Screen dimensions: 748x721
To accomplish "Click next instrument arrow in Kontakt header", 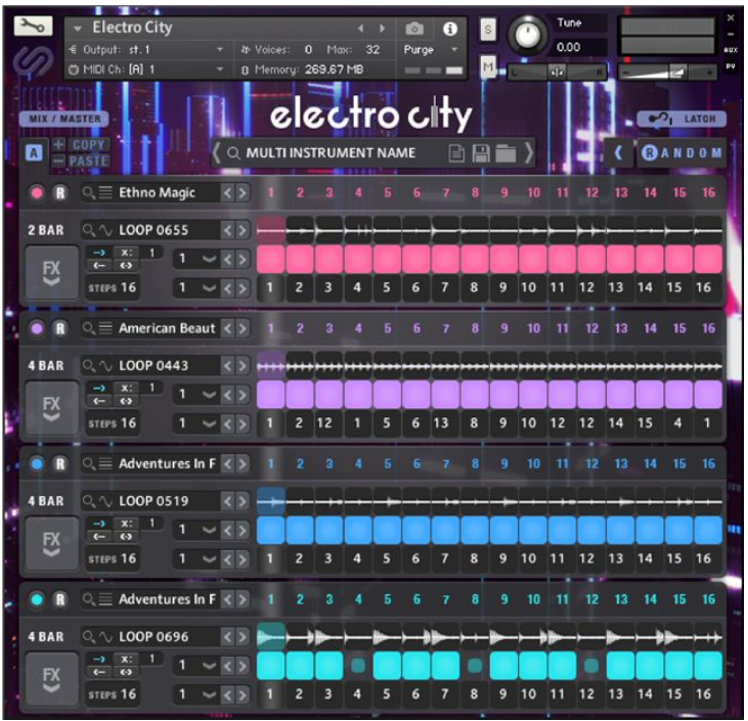I will click(x=382, y=29).
